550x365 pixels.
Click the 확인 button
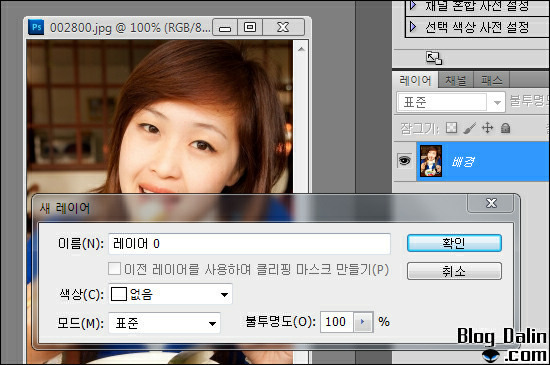(454, 243)
